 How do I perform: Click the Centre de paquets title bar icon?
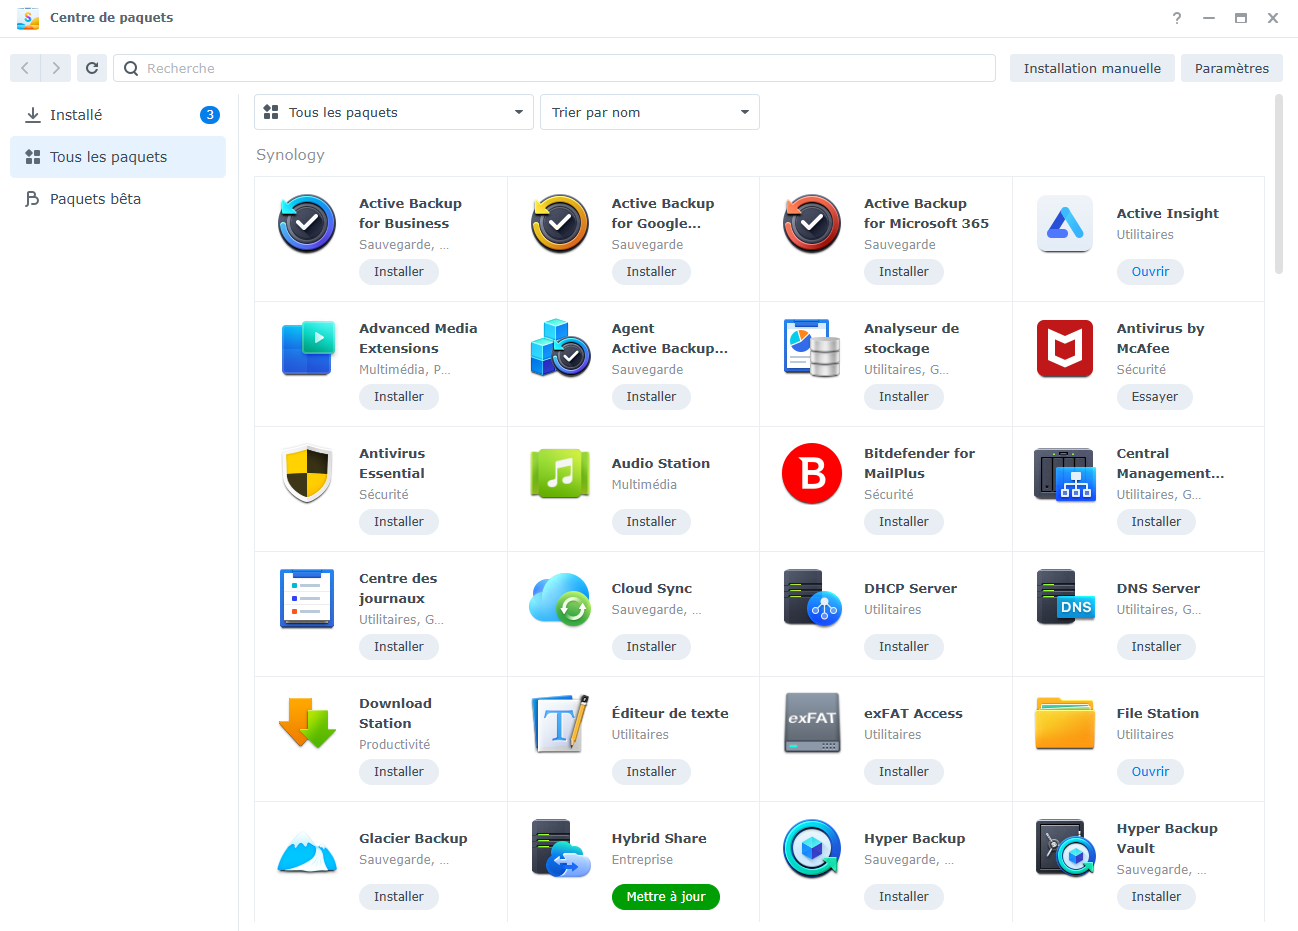tap(27, 18)
